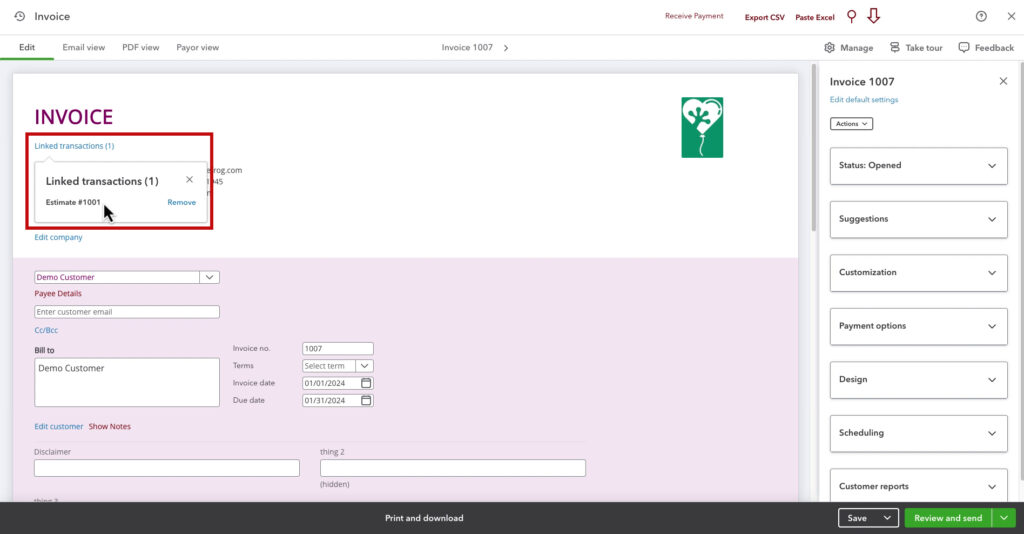
Task: Click the Disclaimer input field
Action: click(x=167, y=468)
